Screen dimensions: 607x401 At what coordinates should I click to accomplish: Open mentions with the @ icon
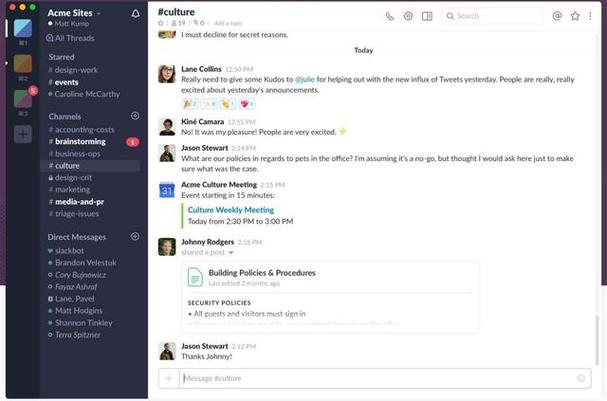[x=557, y=16]
